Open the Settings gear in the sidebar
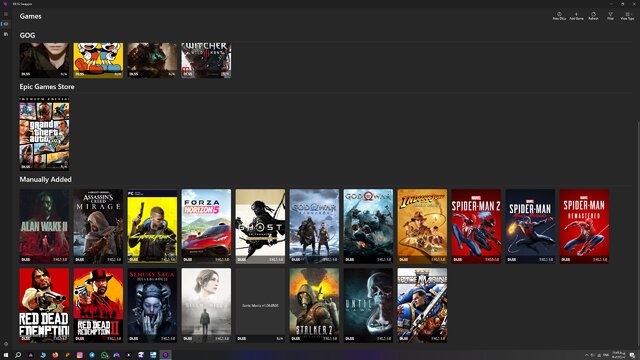This screenshot has width=640, height=360. tap(6, 344)
